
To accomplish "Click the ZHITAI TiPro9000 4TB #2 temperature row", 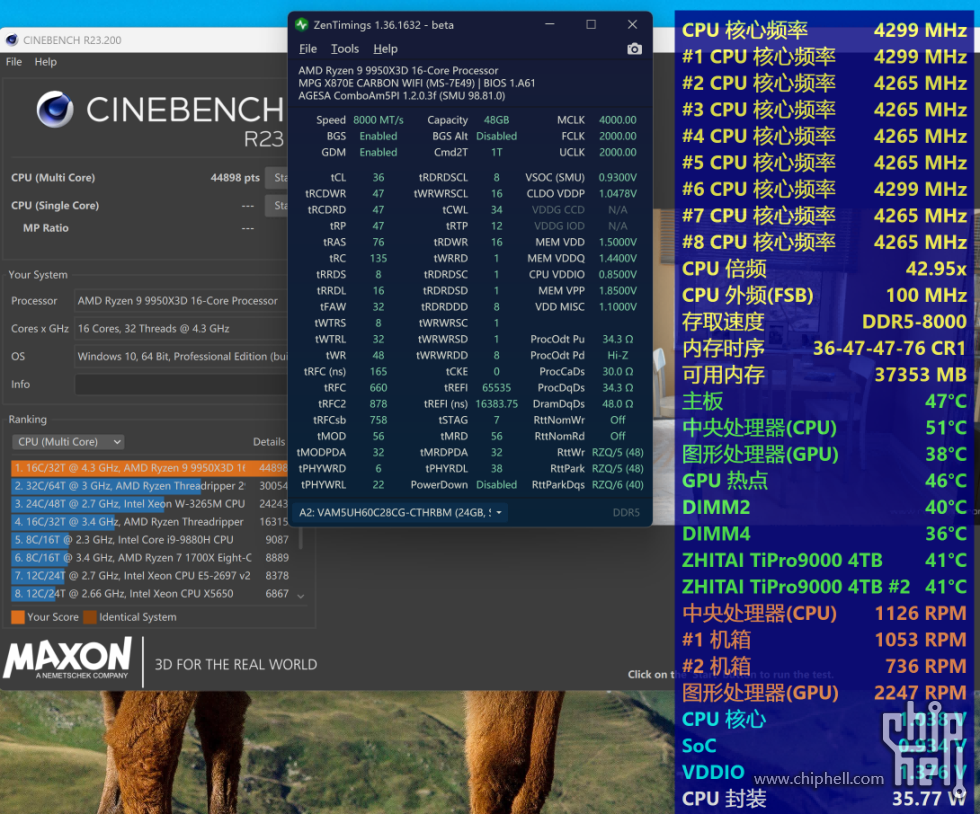I will click(x=824, y=586).
